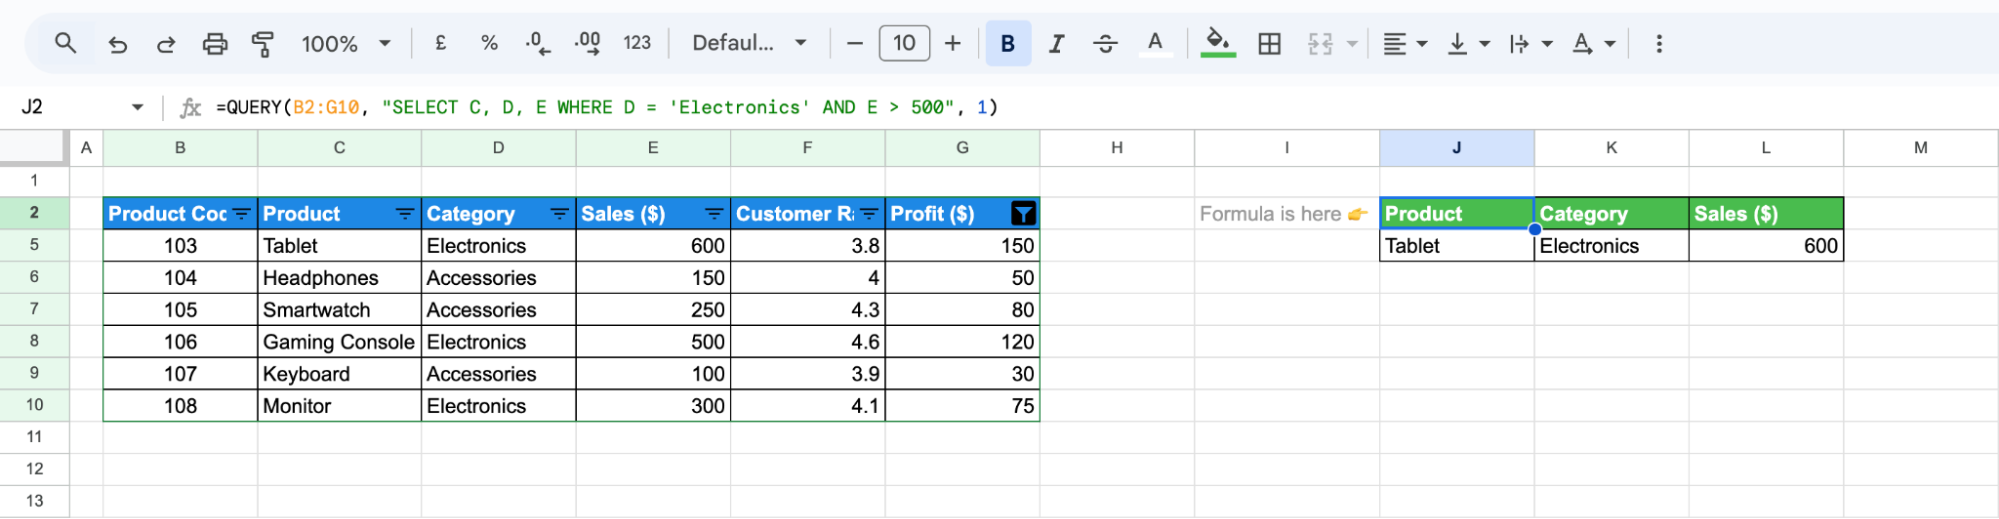Open the active filter on Profit ($) header
The width and height of the screenshot is (1999, 519).
tap(1023, 214)
